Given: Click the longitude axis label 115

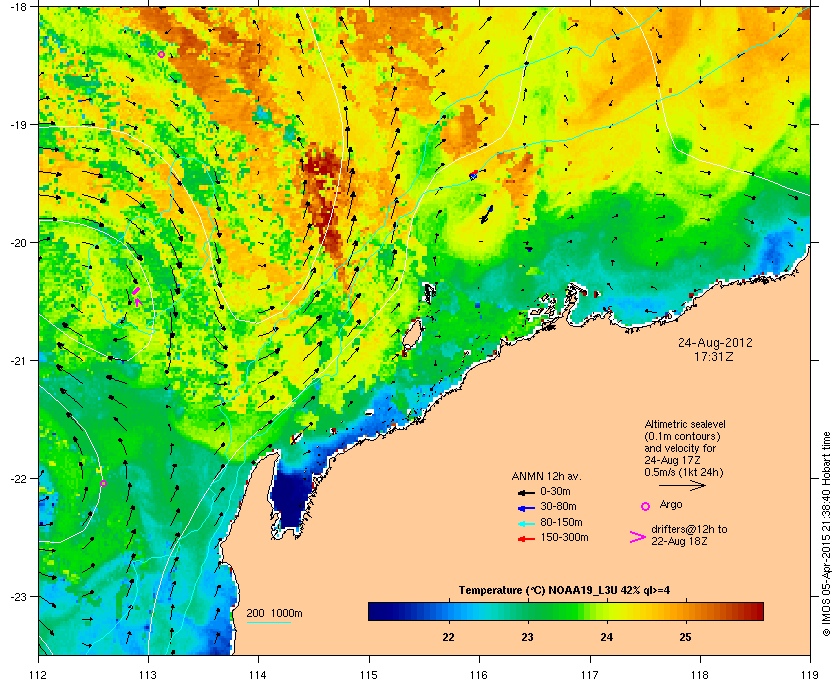Looking at the screenshot, I should coord(369,674).
